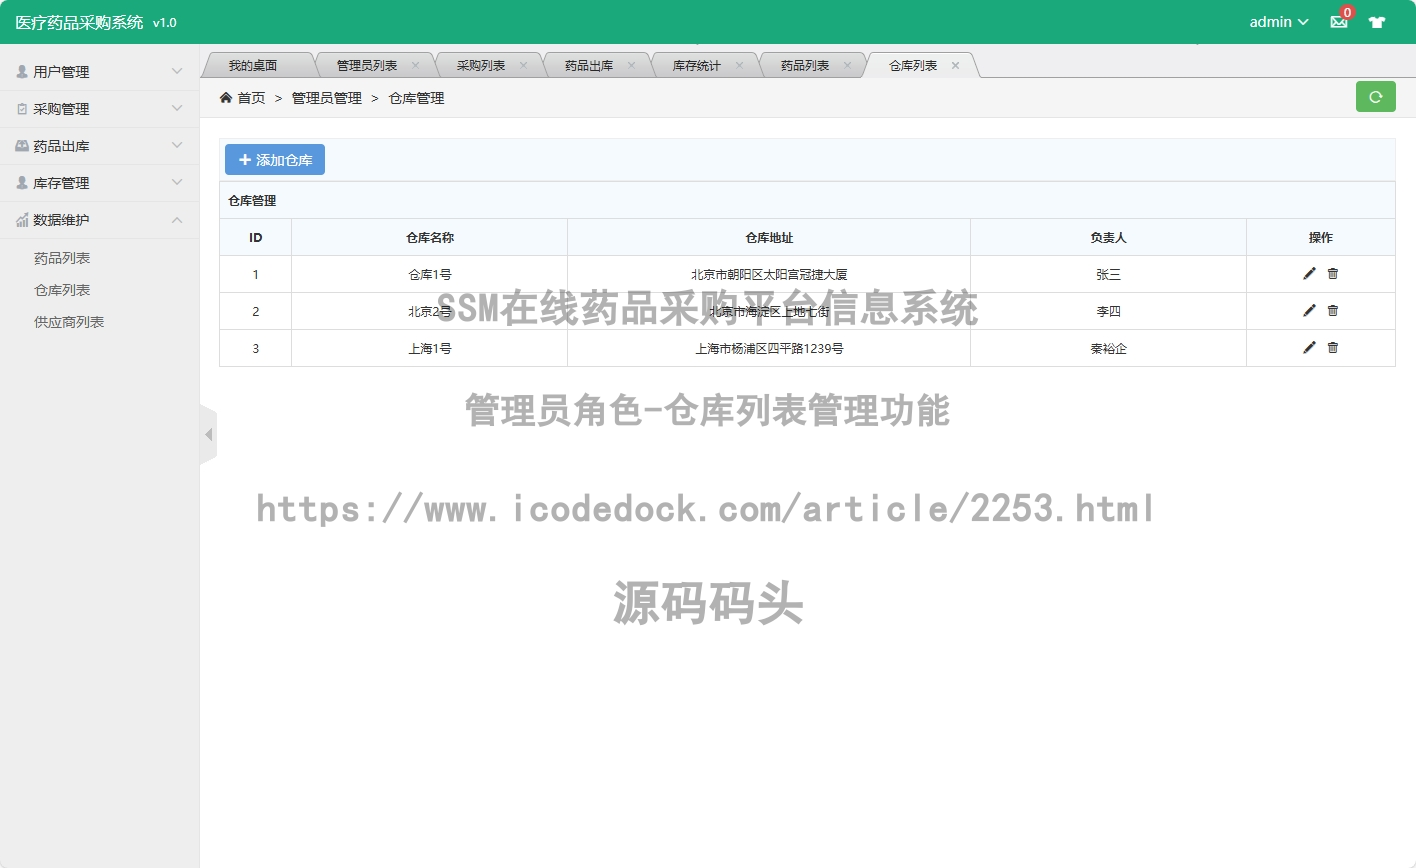
Task: Click the 仓库地址 column header
Action: pyautogui.click(x=769, y=237)
